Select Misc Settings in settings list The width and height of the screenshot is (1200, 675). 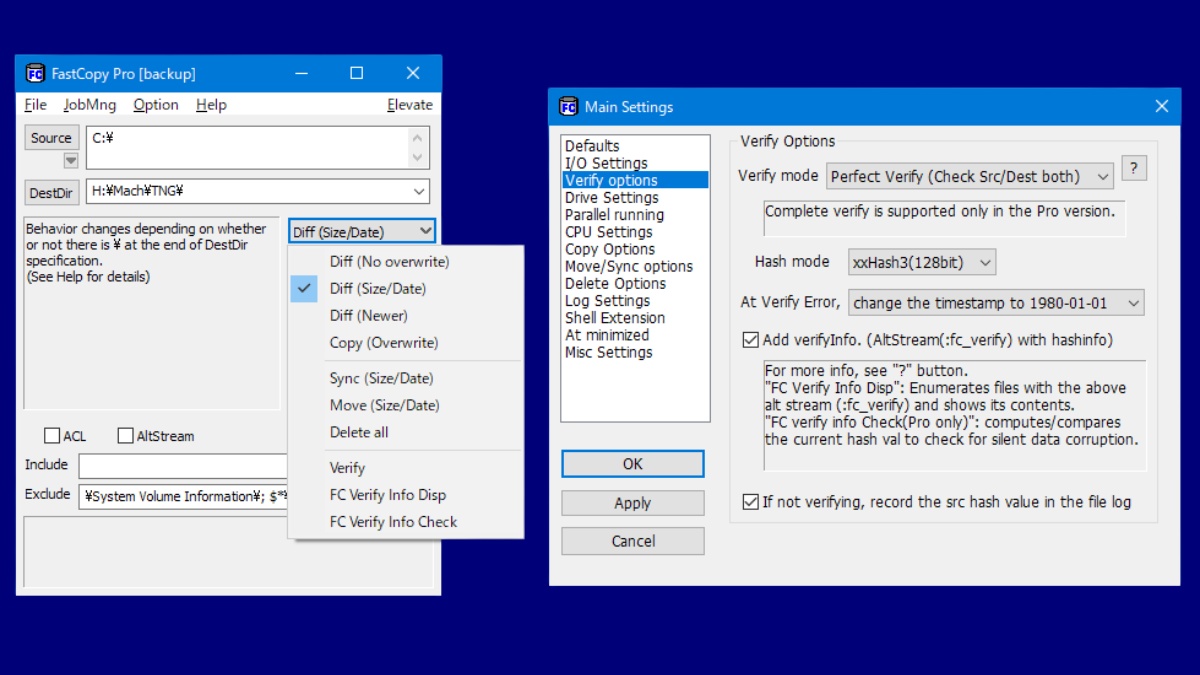pos(635,352)
